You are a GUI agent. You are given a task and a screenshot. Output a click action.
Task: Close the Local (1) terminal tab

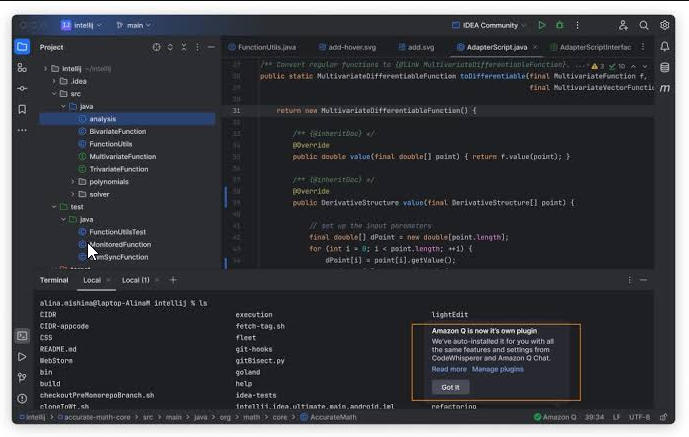(157, 280)
